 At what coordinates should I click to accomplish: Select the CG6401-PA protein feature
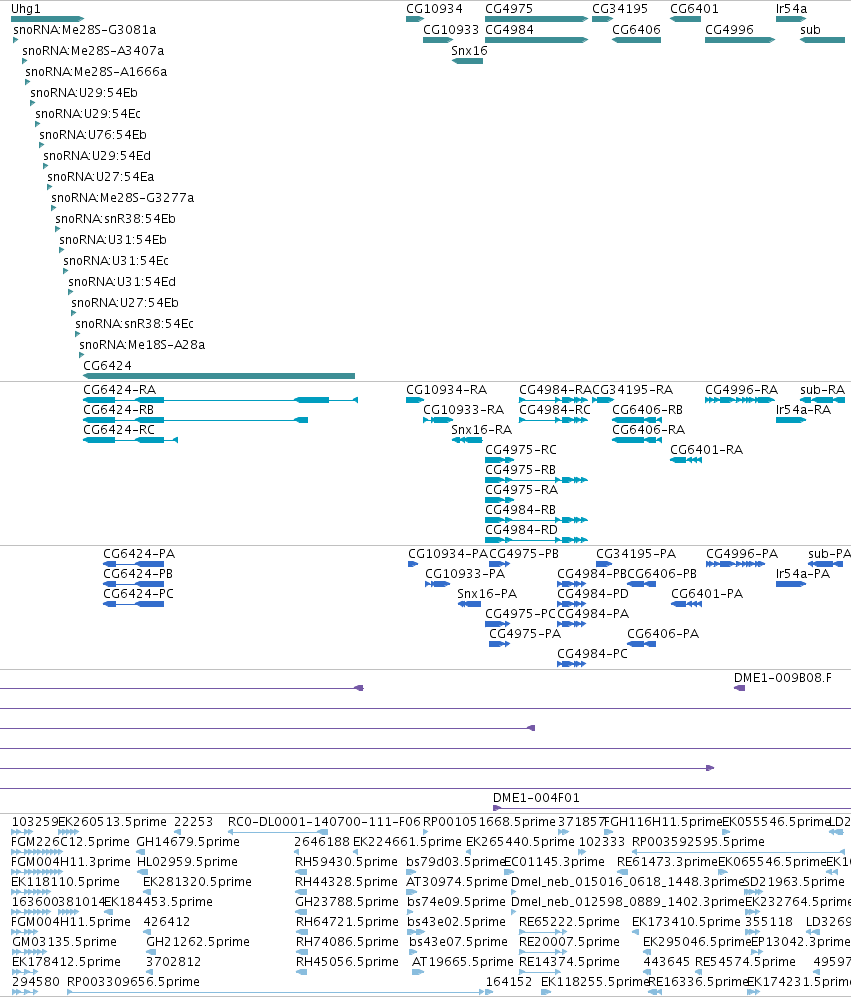[686, 603]
